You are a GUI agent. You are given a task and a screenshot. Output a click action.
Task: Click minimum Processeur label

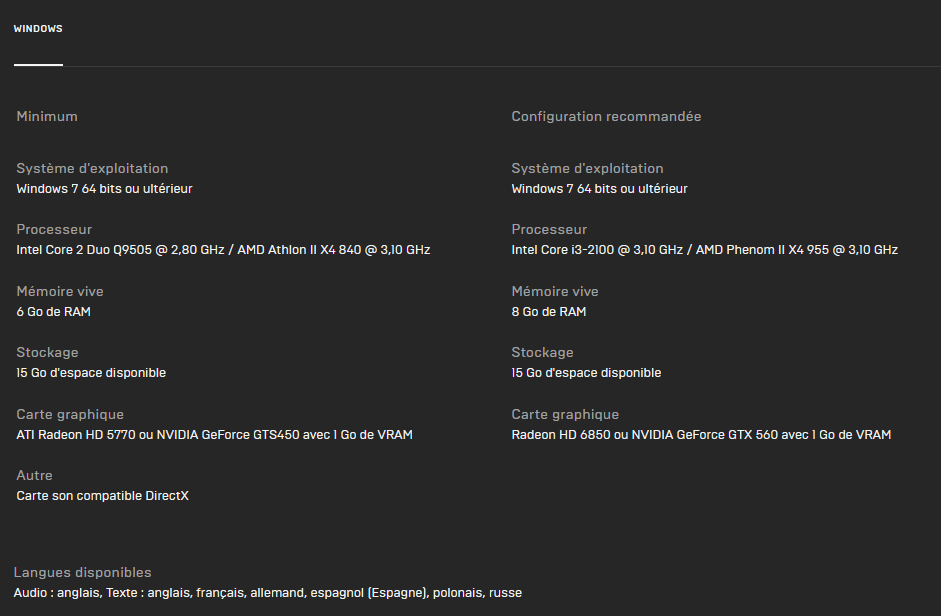tap(54, 229)
